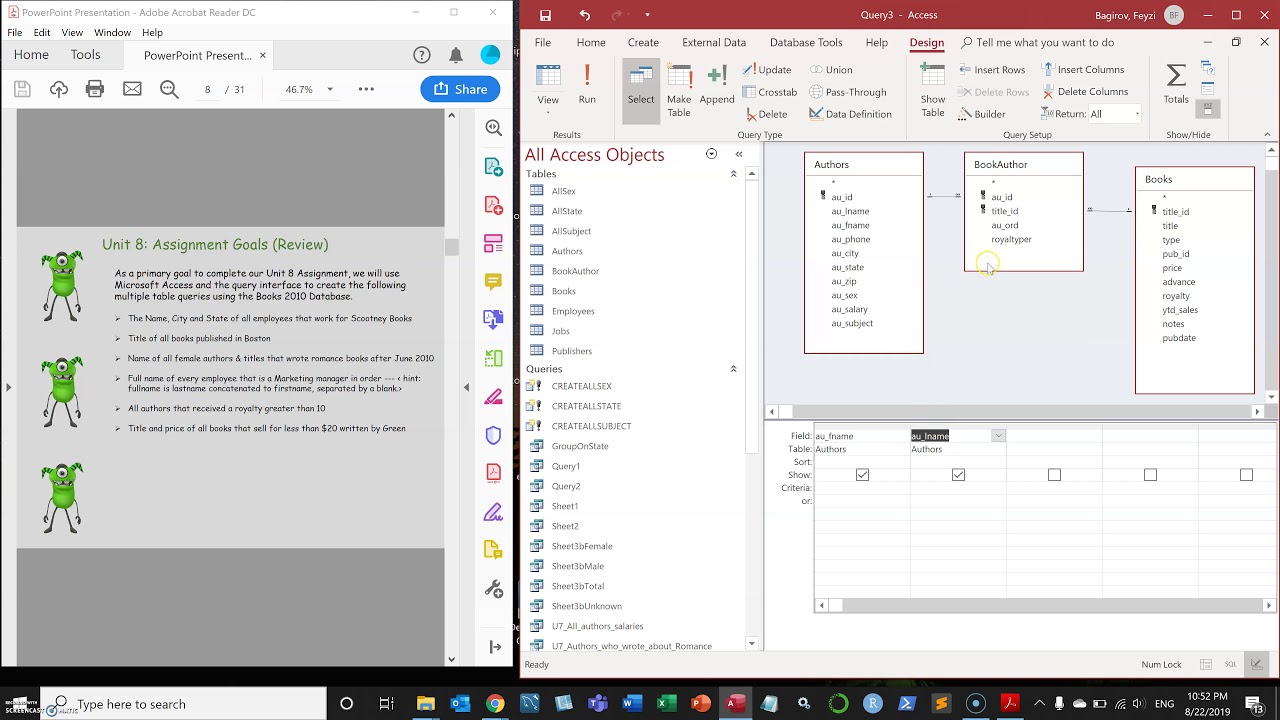Select the Append query type

717,84
